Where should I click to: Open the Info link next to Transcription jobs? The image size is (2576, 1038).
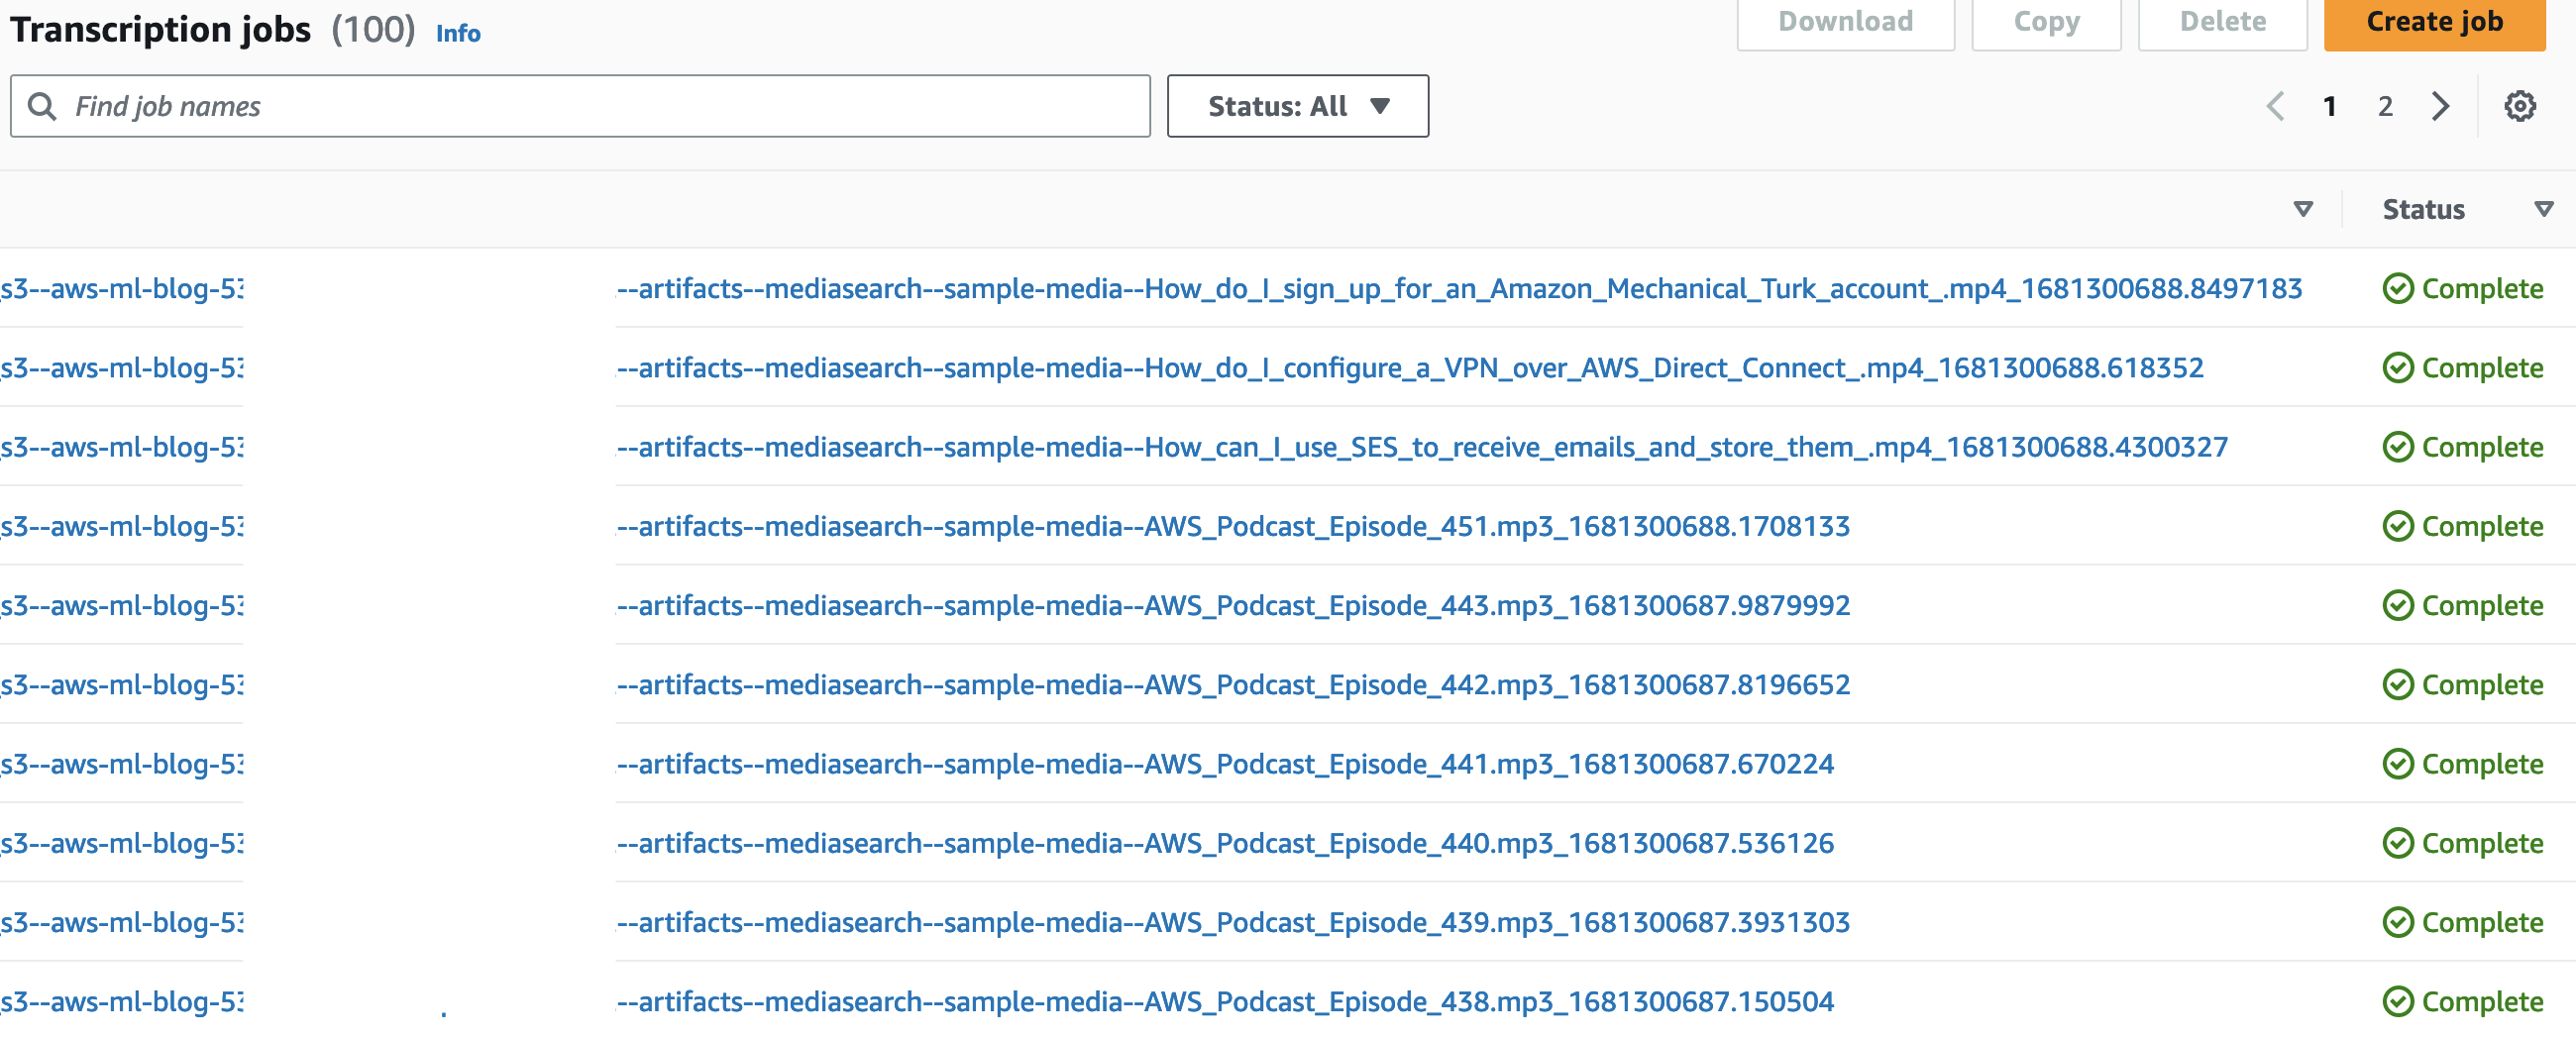coord(458,33)
